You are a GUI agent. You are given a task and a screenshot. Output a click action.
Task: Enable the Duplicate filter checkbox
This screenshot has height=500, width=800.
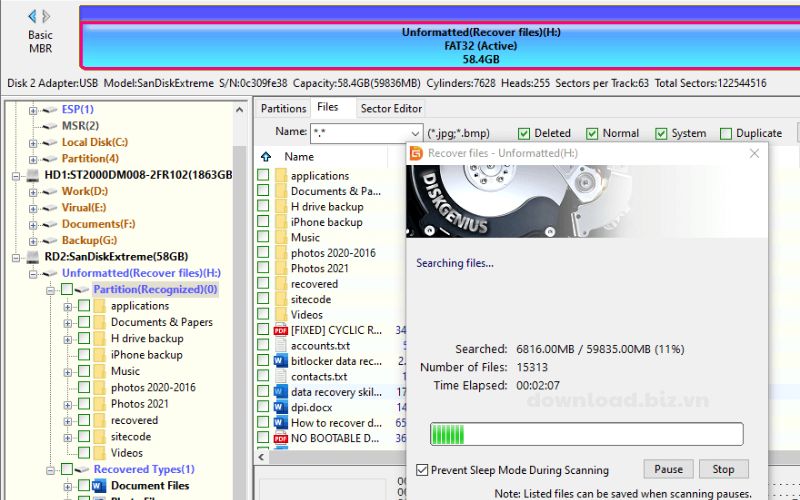coord(726,133)
